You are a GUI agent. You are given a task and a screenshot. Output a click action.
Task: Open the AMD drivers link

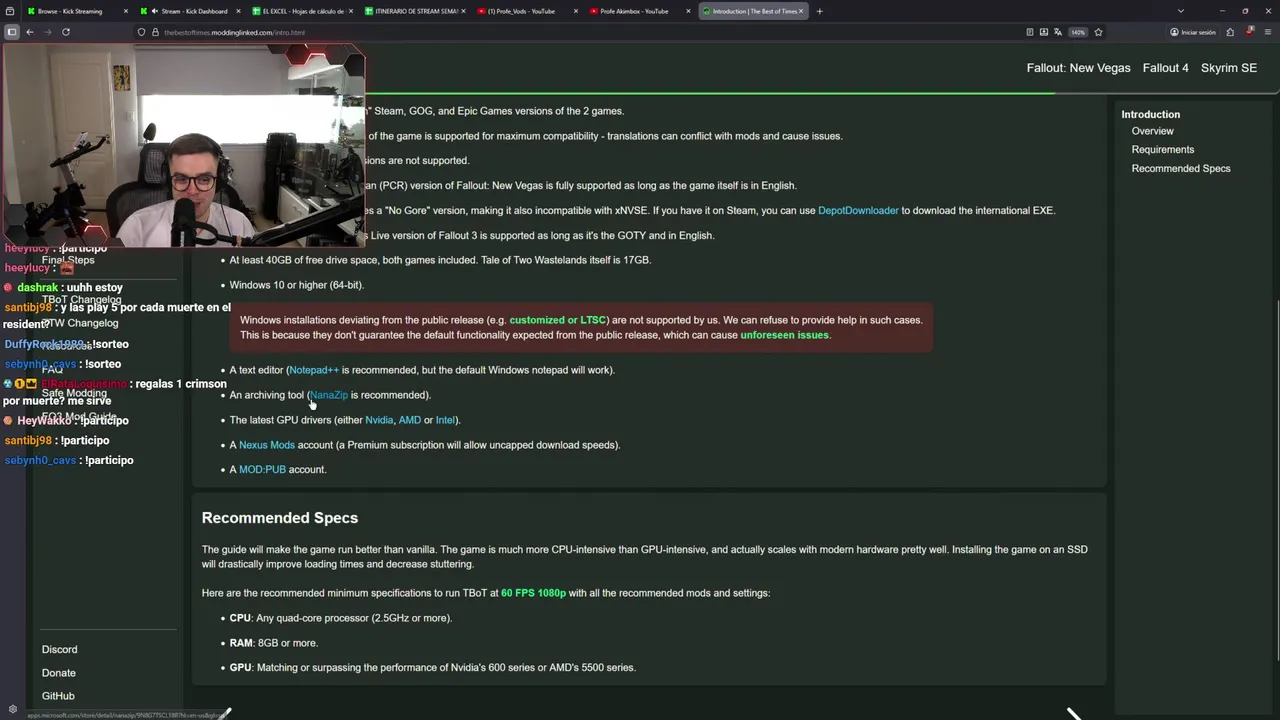coord(410,420)
